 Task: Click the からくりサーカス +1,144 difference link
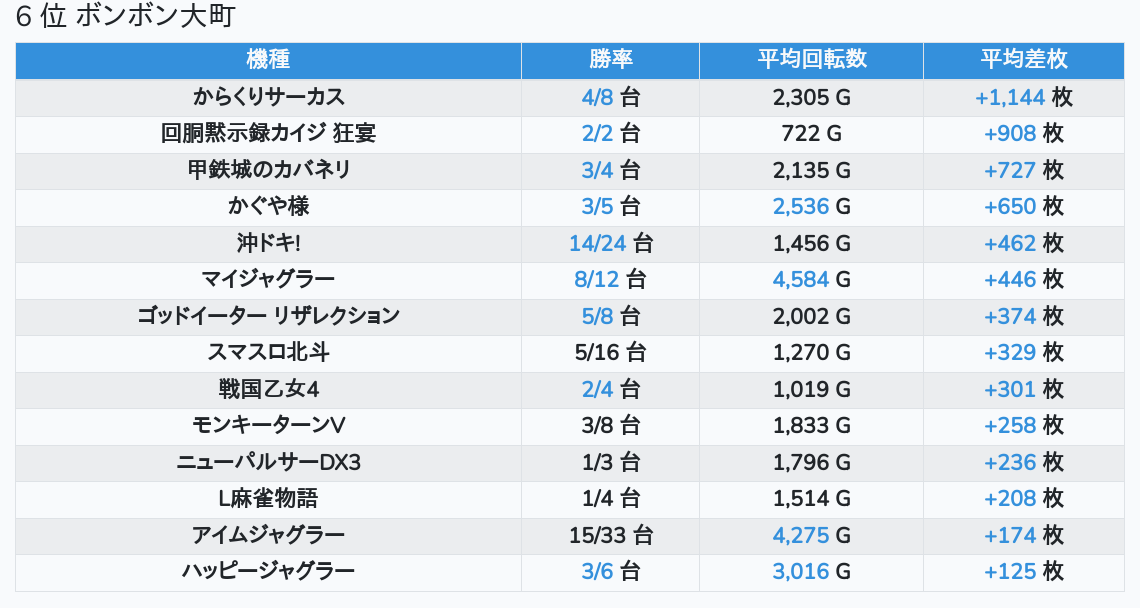pyautogui.click(x=1010, y=97)
